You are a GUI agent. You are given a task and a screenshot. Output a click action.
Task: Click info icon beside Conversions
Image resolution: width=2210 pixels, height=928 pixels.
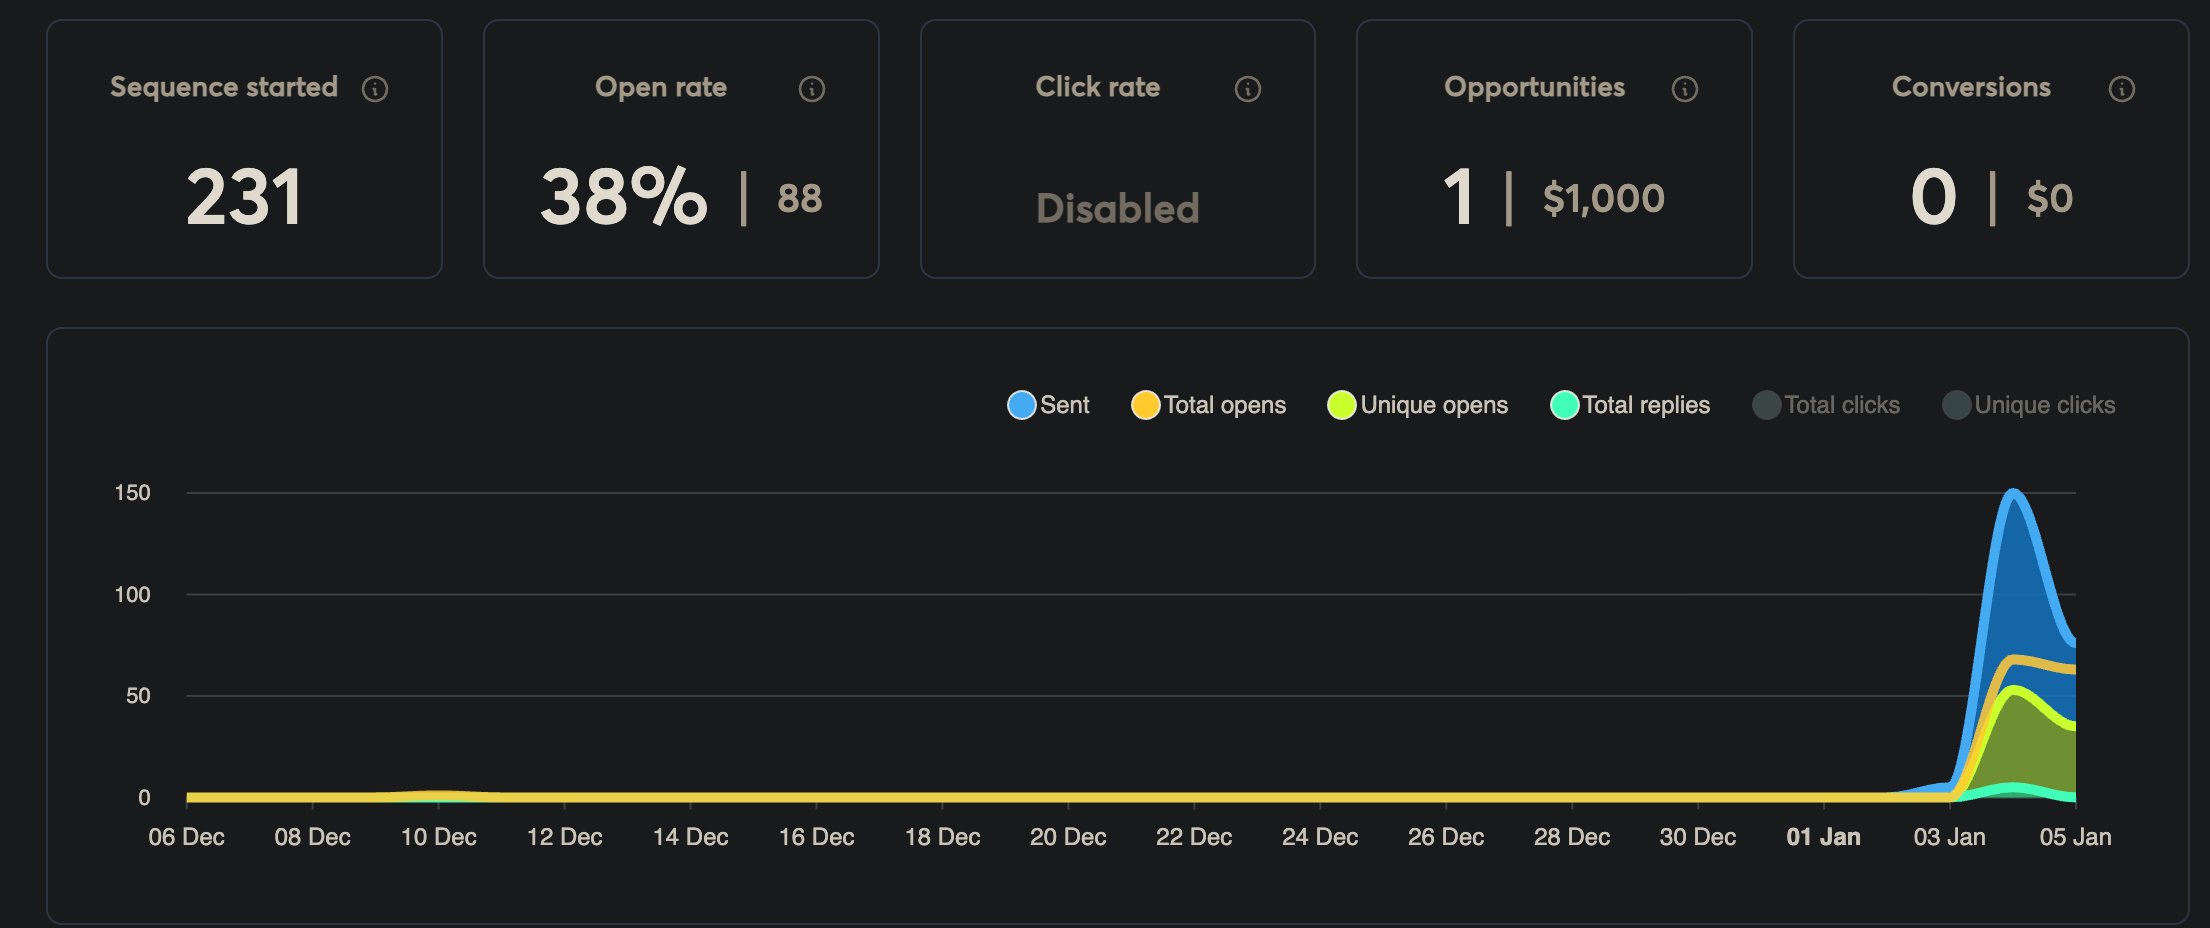coord(2122,89)
